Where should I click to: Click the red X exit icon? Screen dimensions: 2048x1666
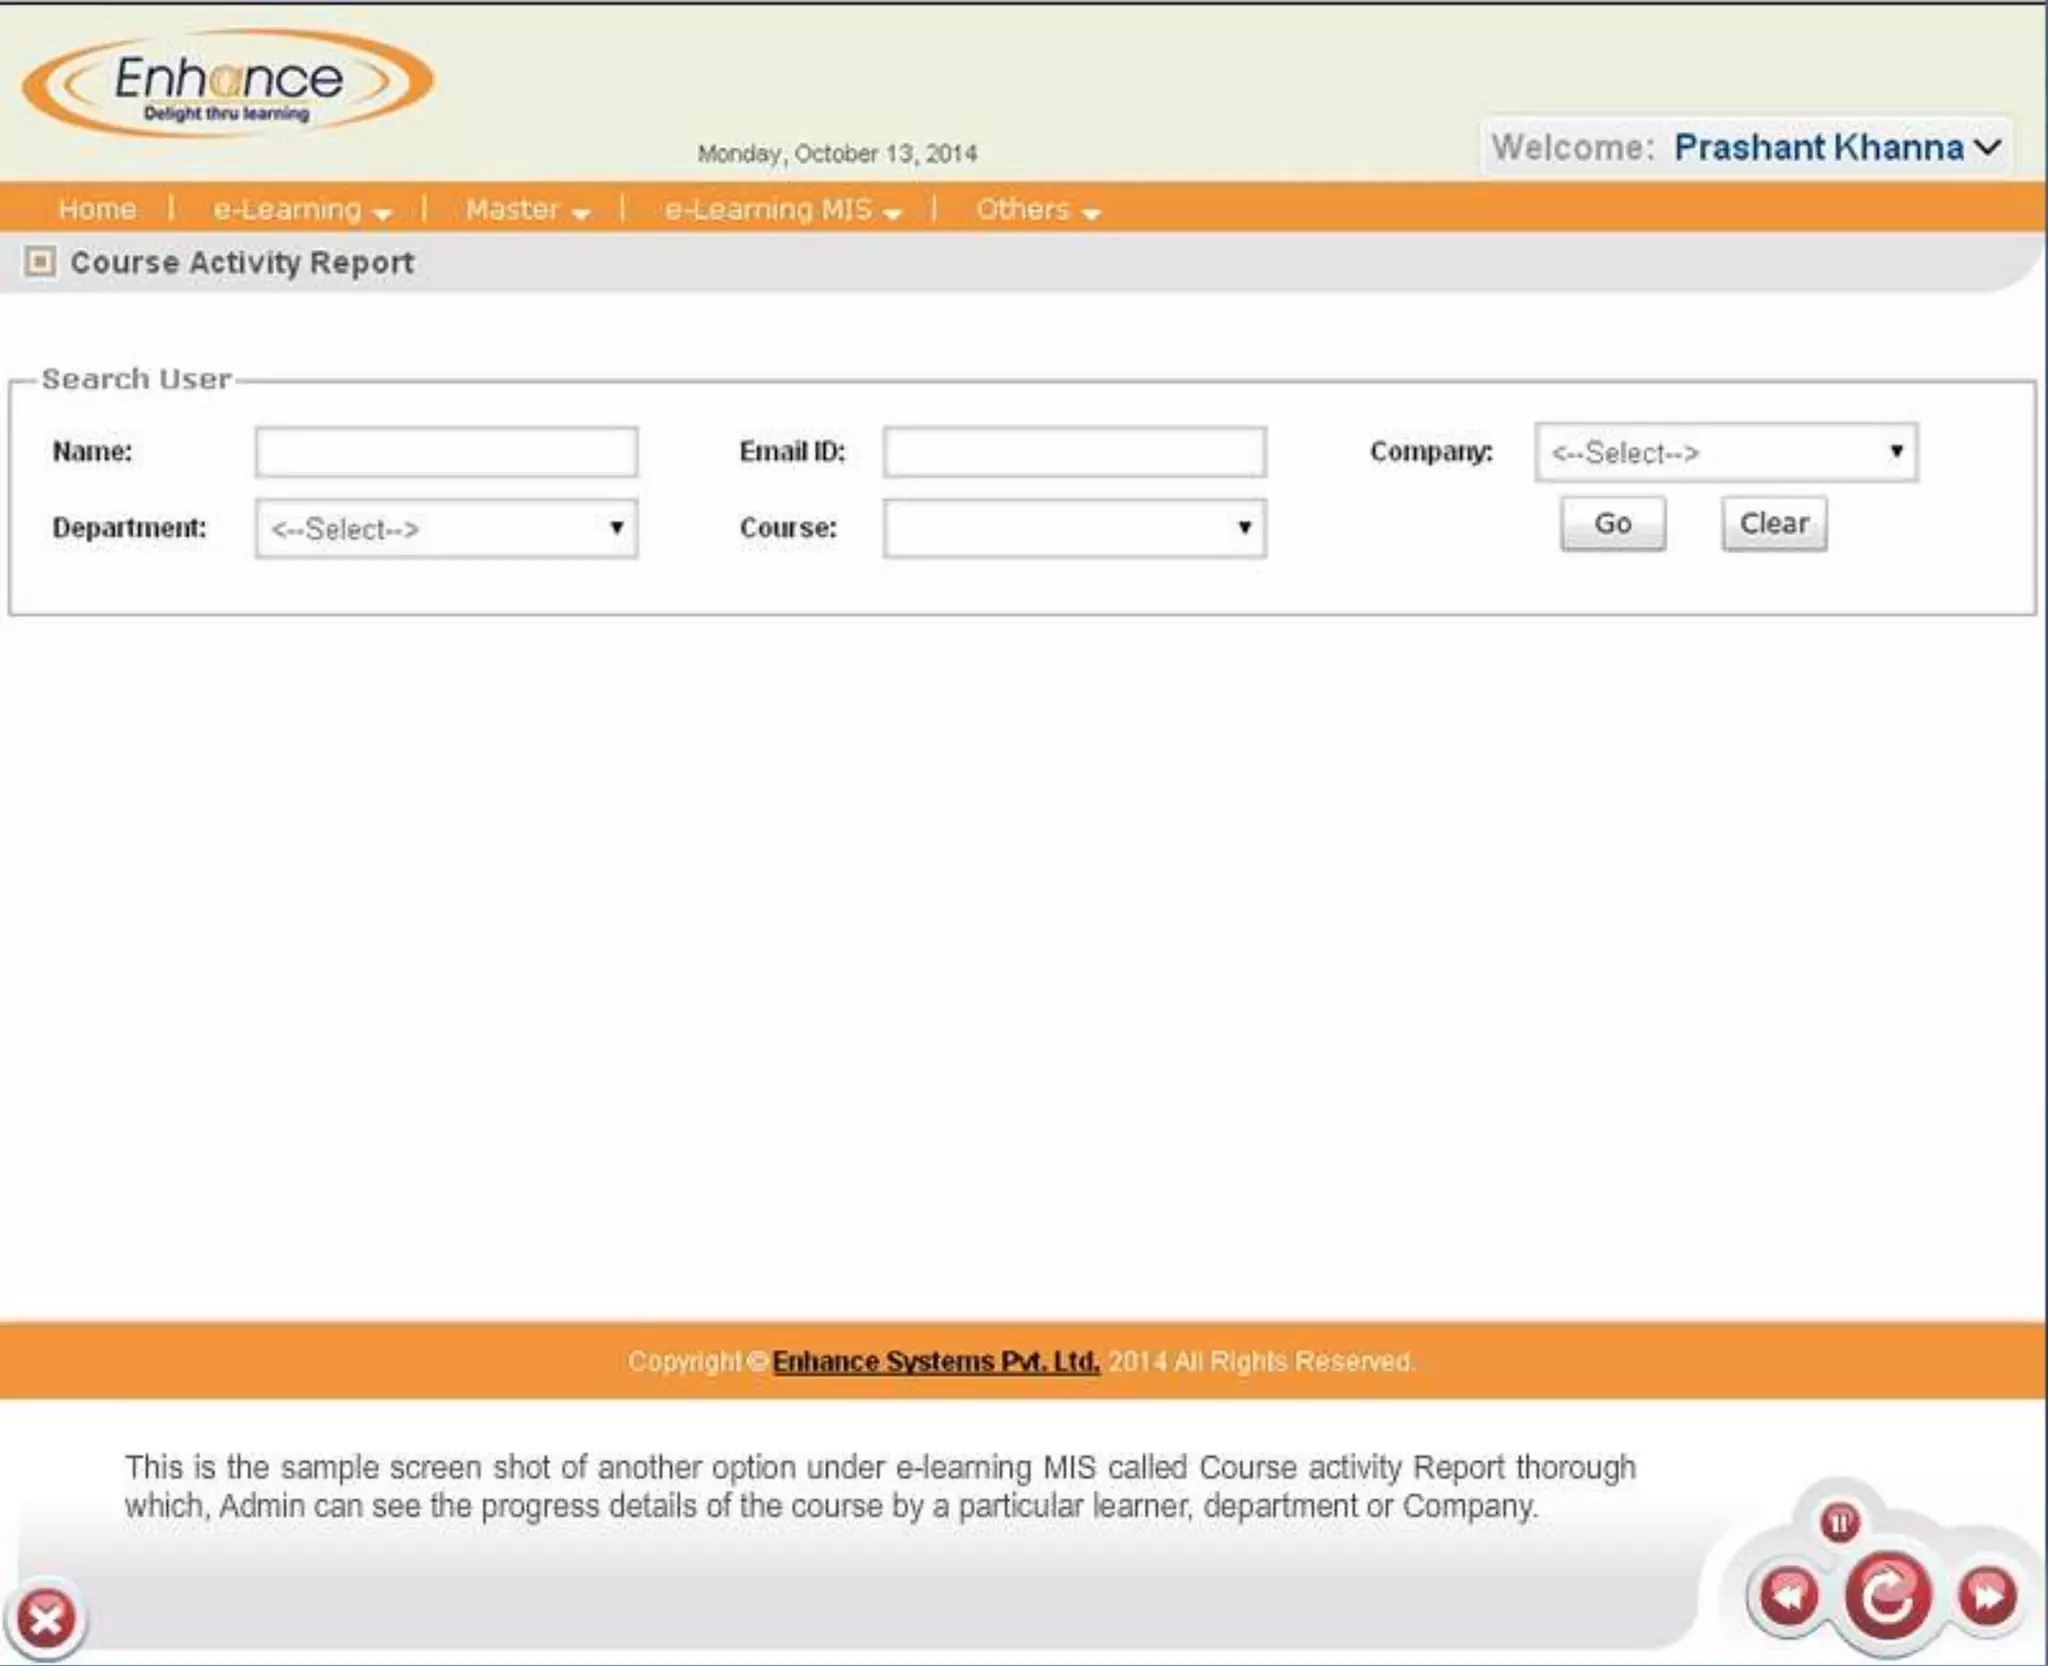click(x=46, y=1617)
